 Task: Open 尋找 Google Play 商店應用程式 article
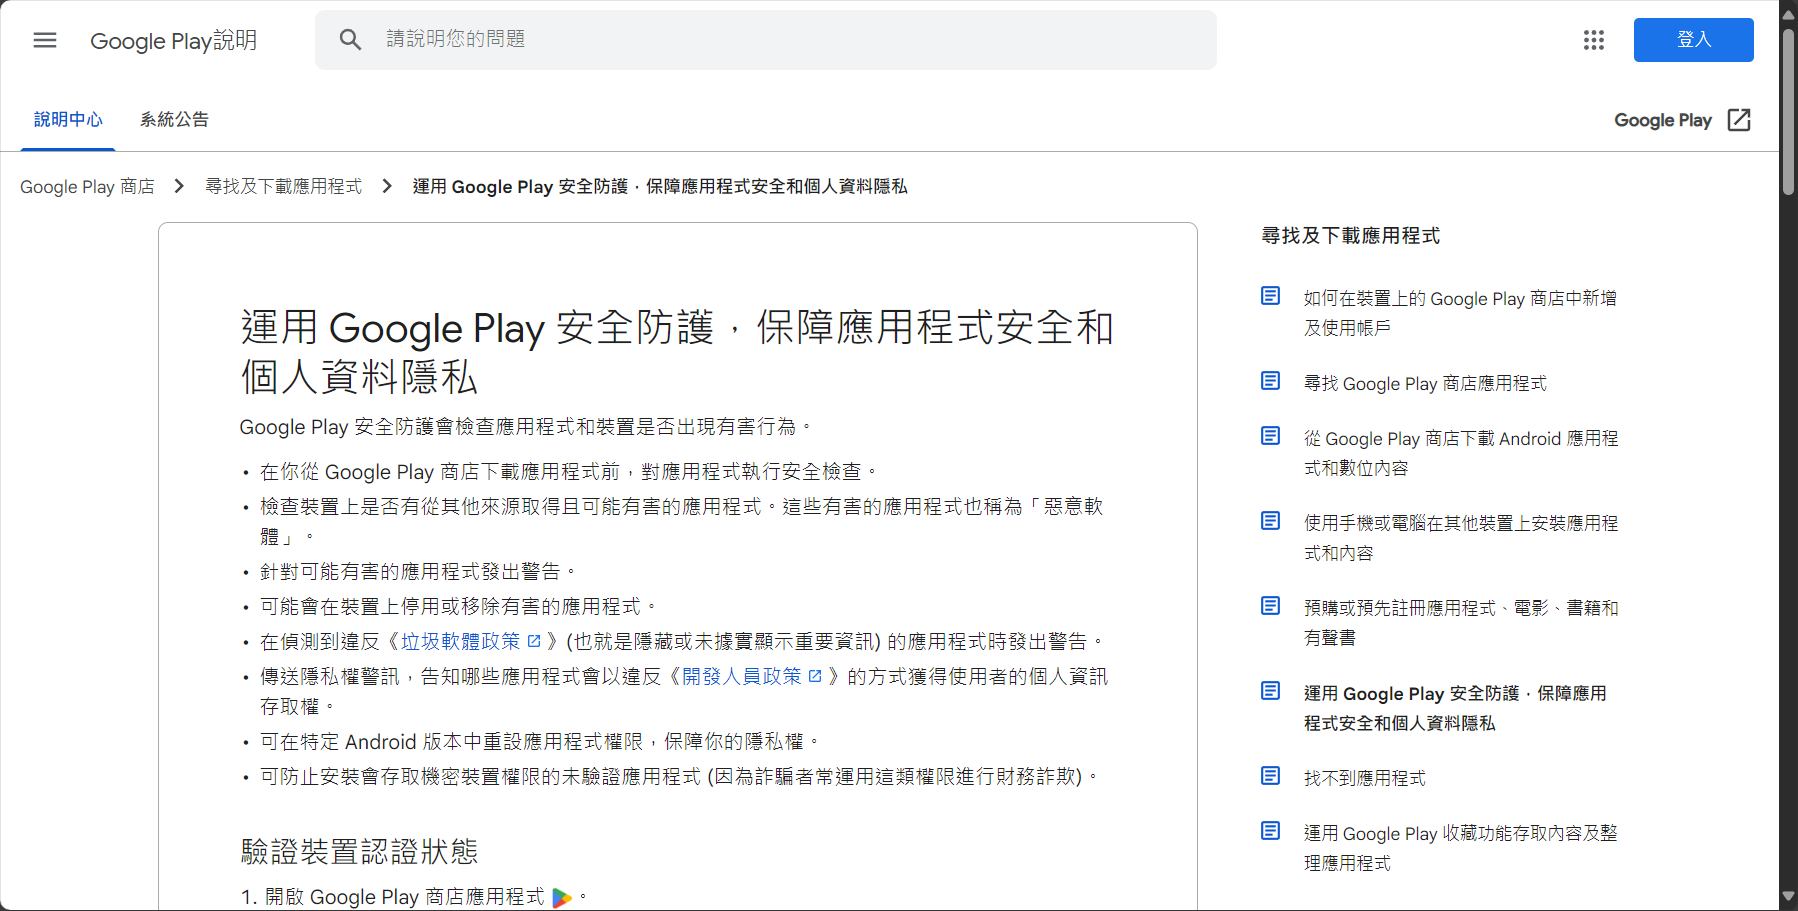pyautogui.click(x=1425, y=384)
